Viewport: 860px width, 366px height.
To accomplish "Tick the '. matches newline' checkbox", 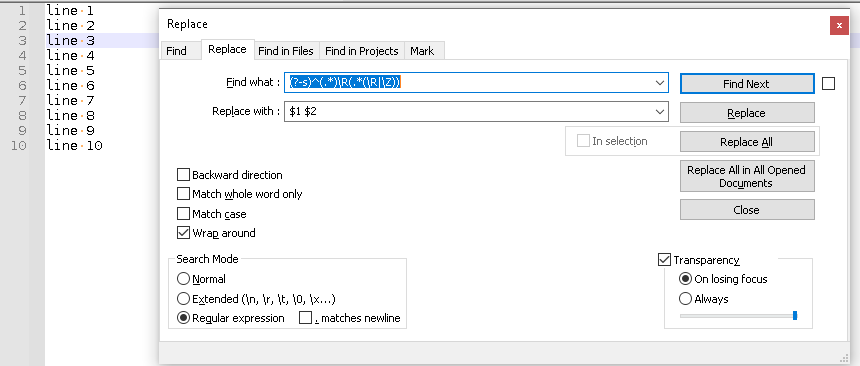I will click(305, 318).
